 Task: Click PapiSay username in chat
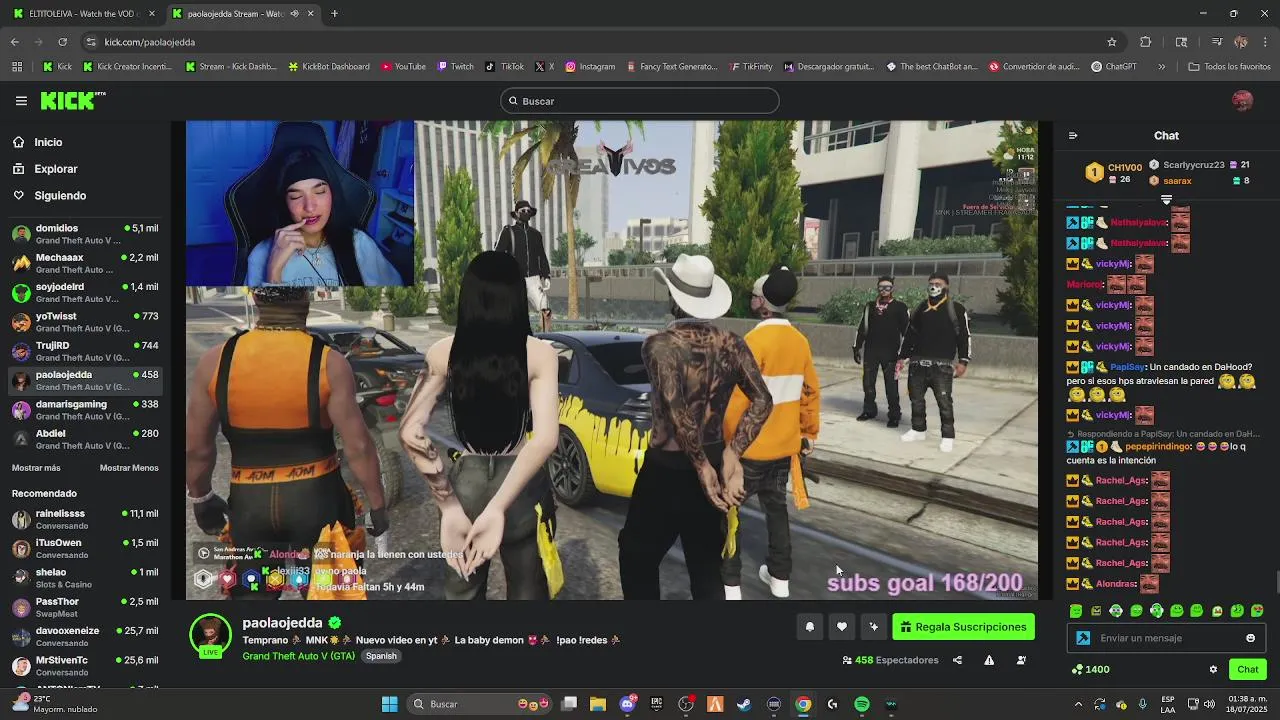coord(1127,367)
